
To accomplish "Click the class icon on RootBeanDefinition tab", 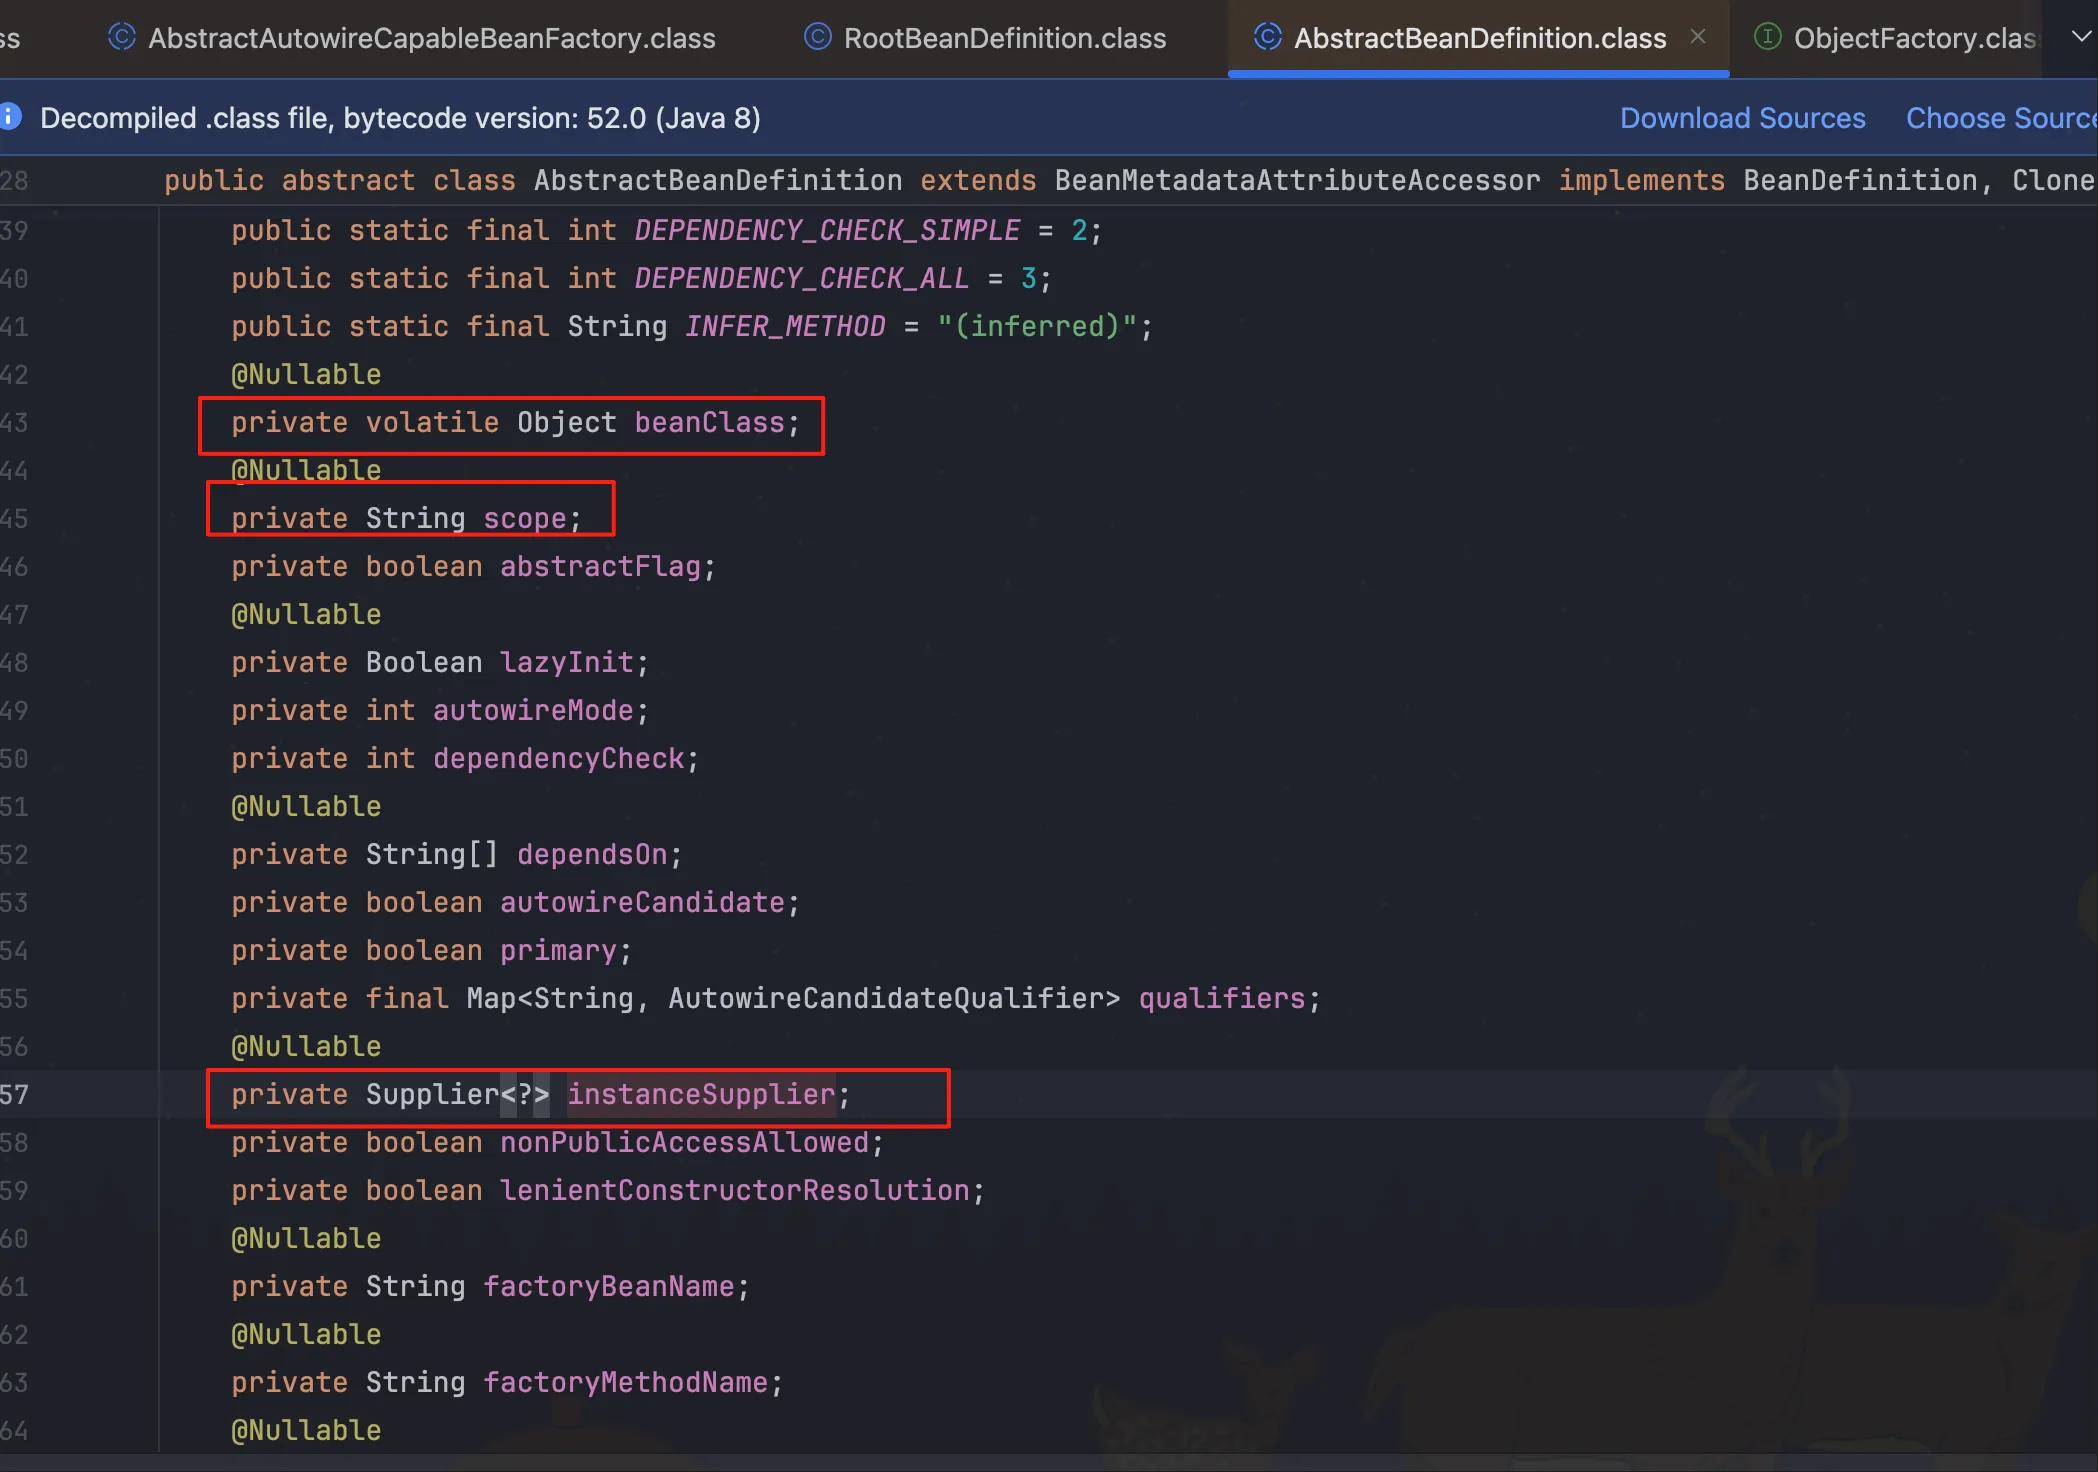I will tap(817, 38).
